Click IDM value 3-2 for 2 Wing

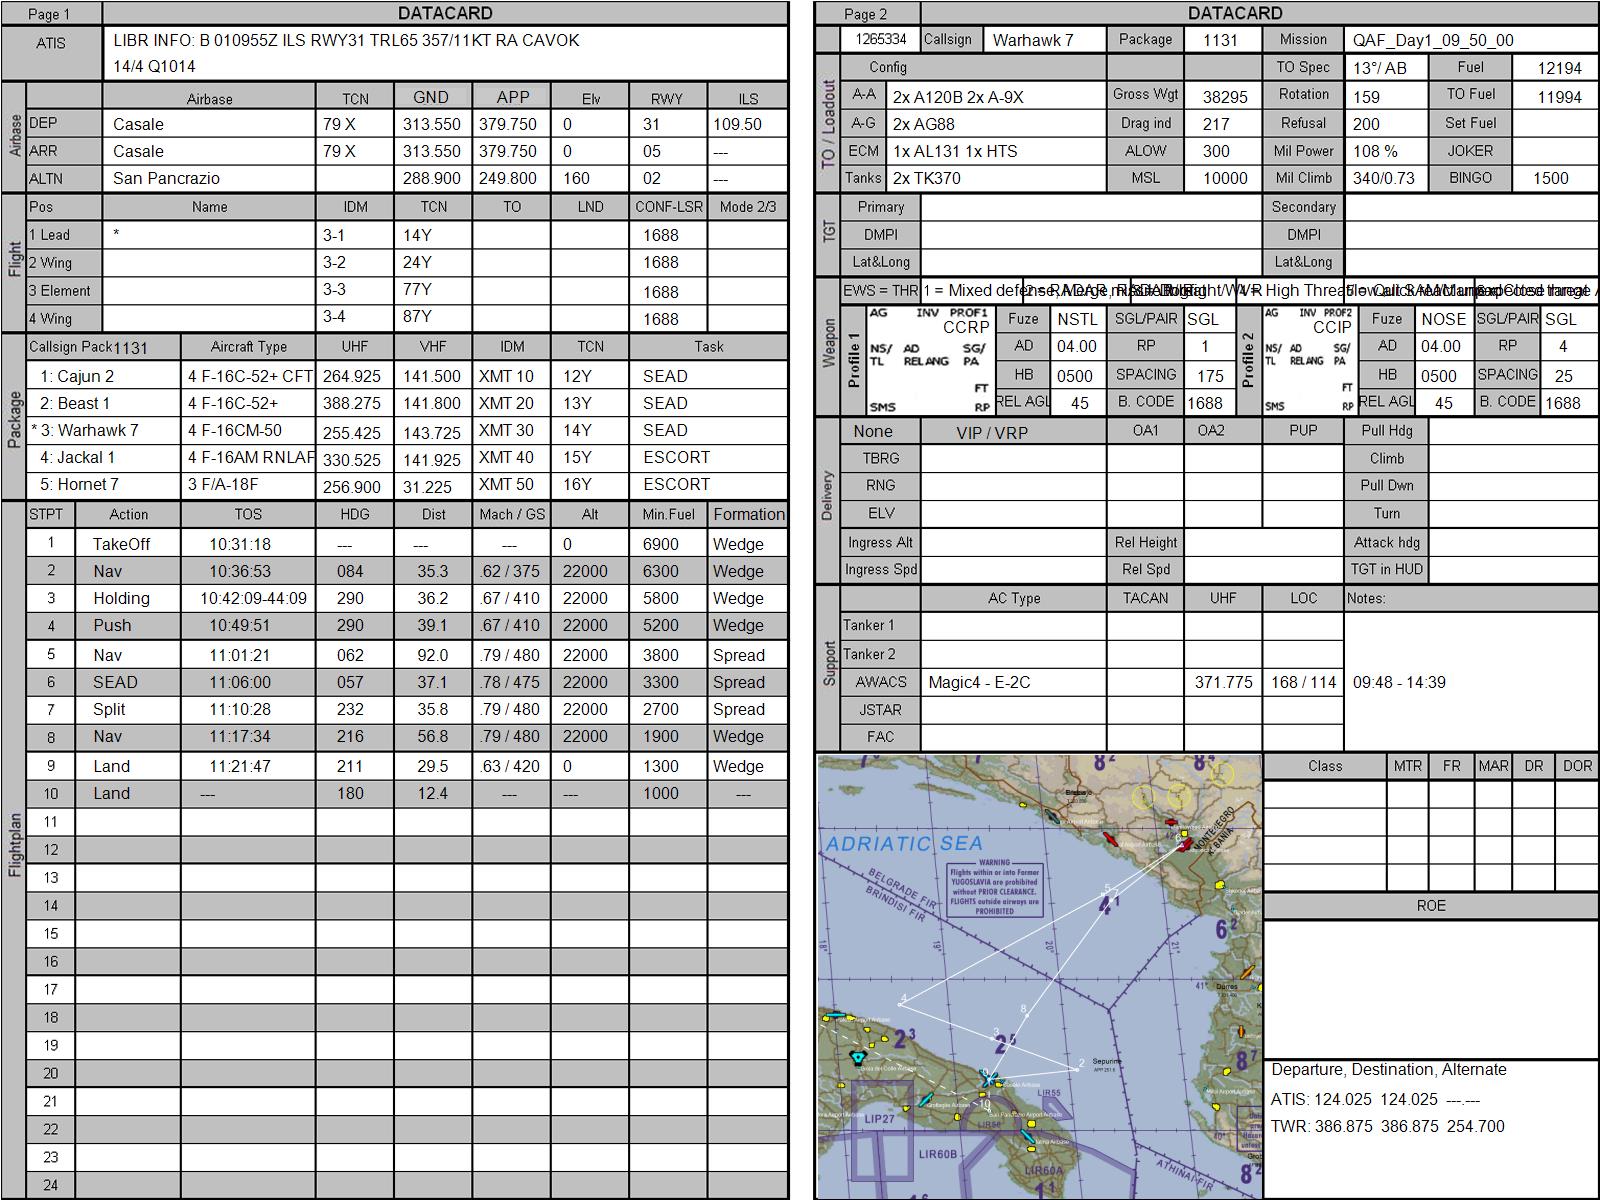point(334,262)
